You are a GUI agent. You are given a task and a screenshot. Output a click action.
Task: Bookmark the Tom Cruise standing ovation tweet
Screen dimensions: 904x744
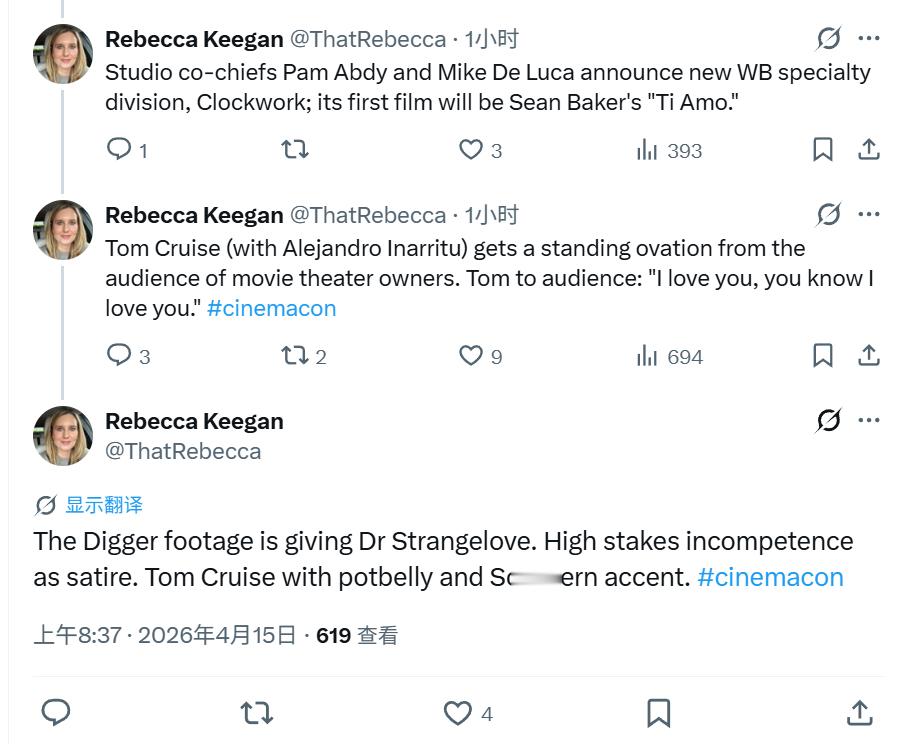[822, 355]
